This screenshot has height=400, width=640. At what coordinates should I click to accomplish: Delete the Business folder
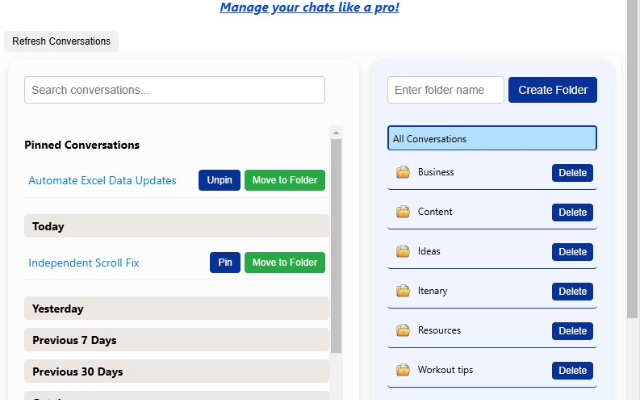point(572,173)
